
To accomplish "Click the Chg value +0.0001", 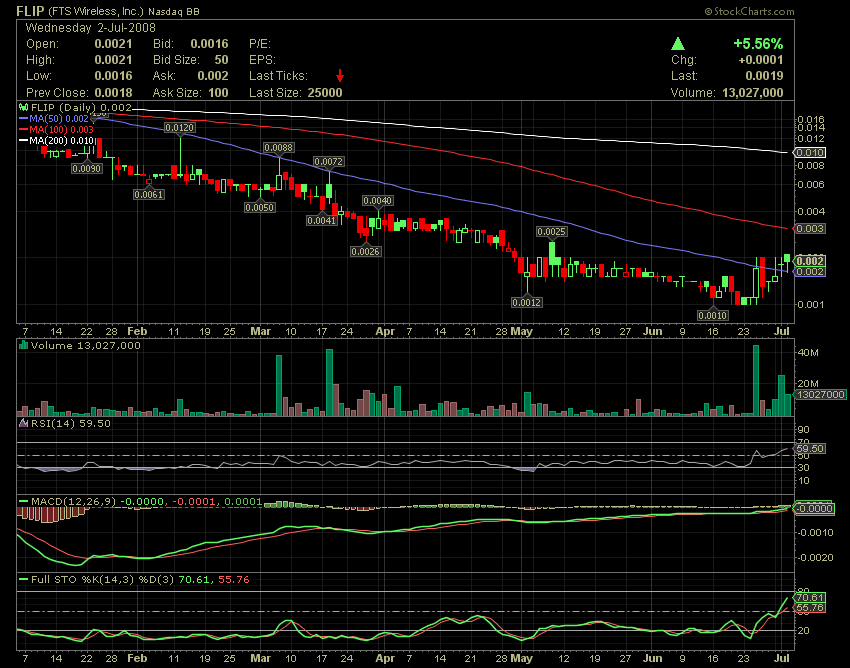I will click(761, 60).
